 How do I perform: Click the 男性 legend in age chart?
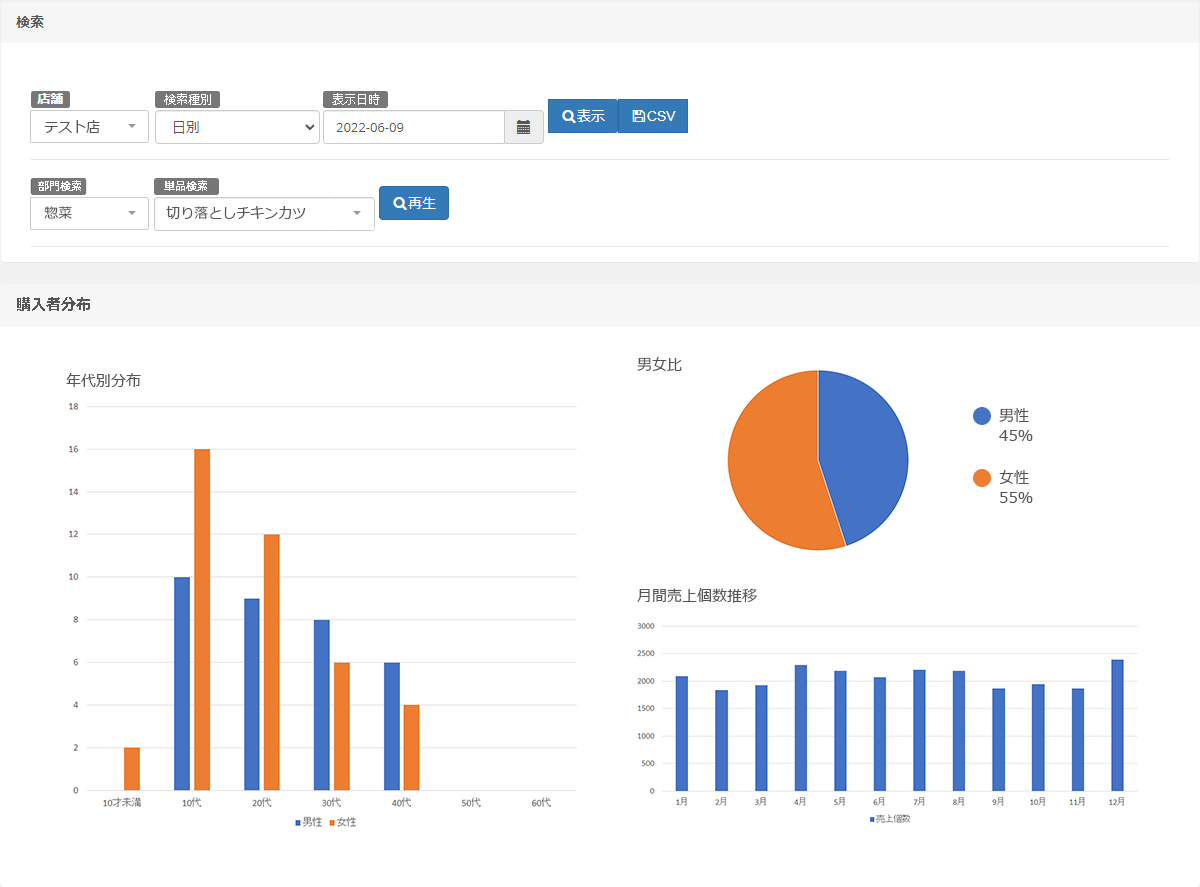click(308, 822)
